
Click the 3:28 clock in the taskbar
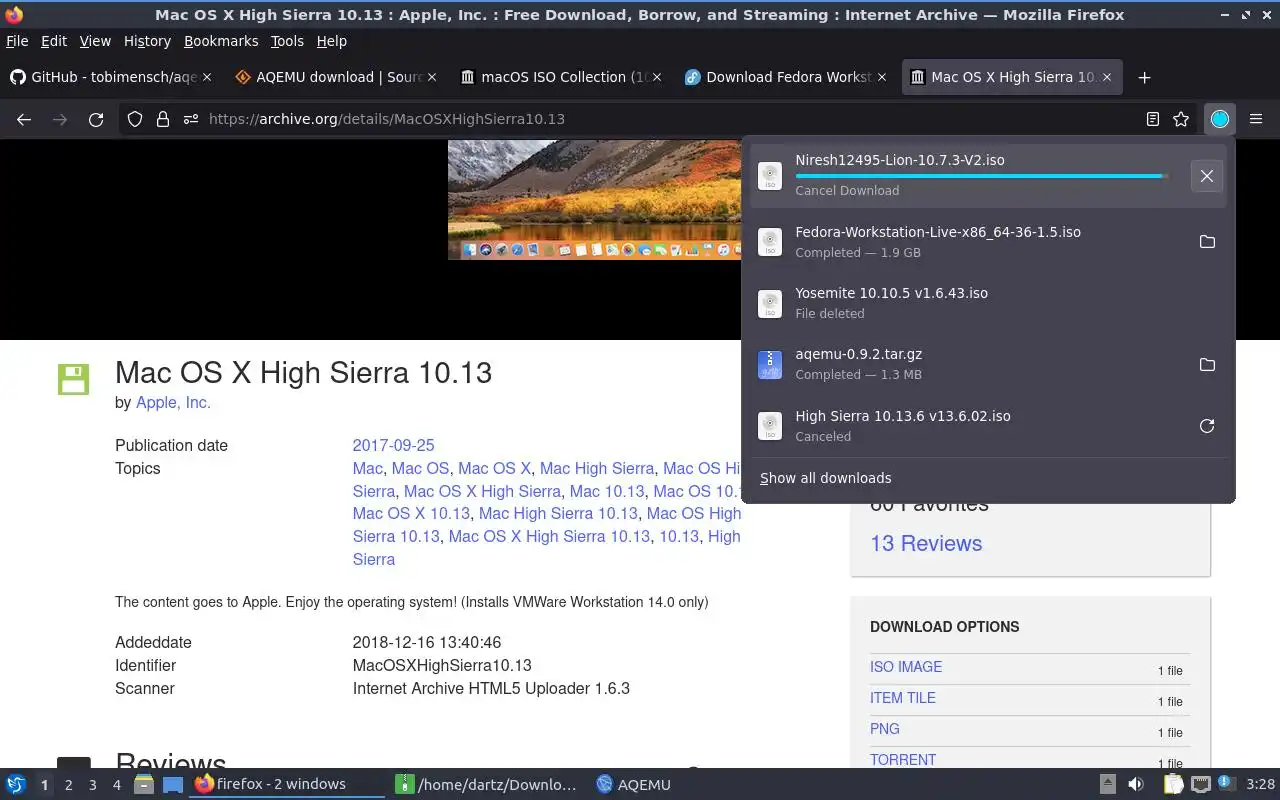tap(1261, 785)
